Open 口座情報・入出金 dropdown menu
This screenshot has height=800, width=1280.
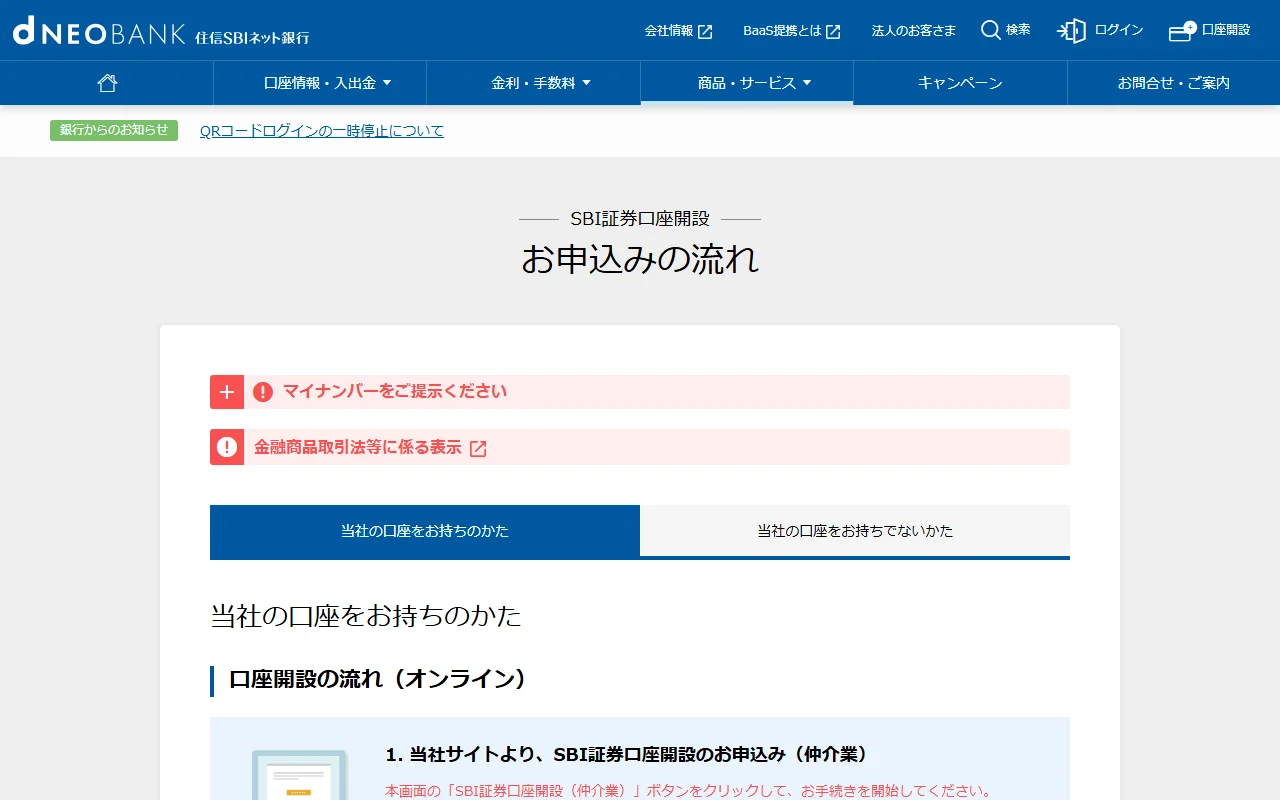pyautogui.click(x=320, y=83)
